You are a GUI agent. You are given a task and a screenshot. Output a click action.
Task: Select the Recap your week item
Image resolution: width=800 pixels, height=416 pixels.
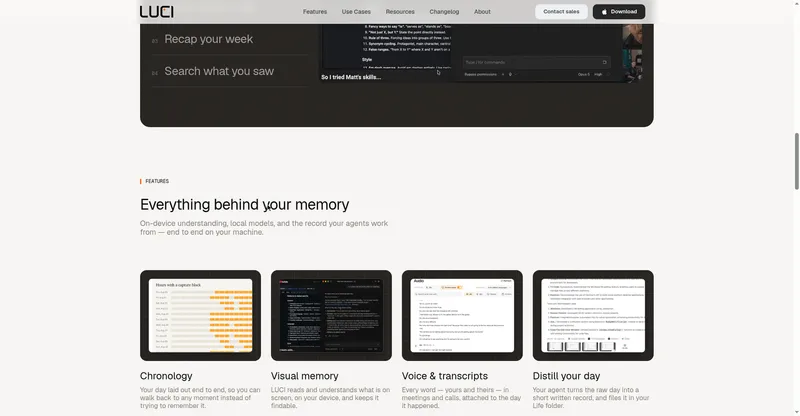pyautogui.click(x=208, y=39)
